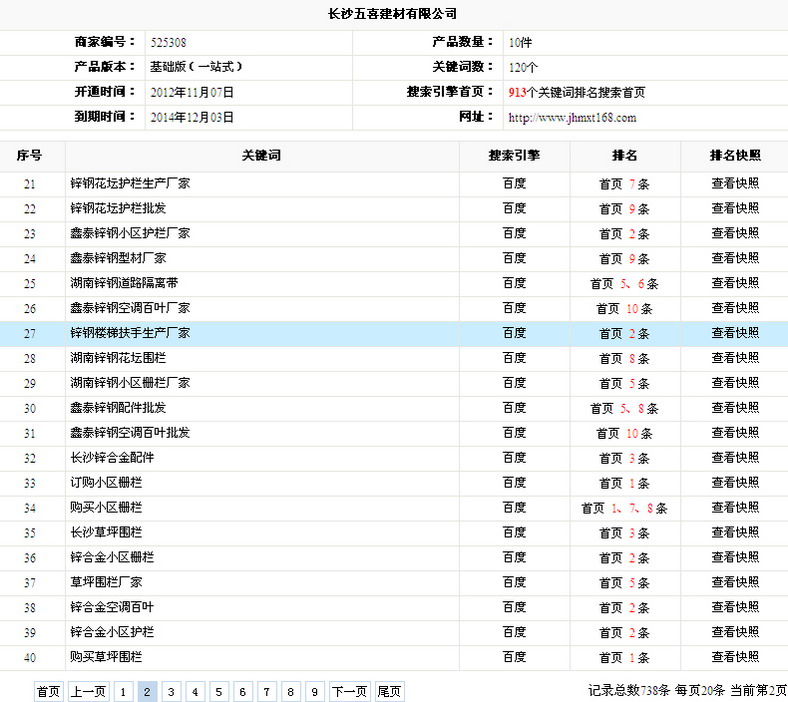Go to the 尾页 last page button
The height and width of the screenshot is (702, 788).
pos(389,691)
